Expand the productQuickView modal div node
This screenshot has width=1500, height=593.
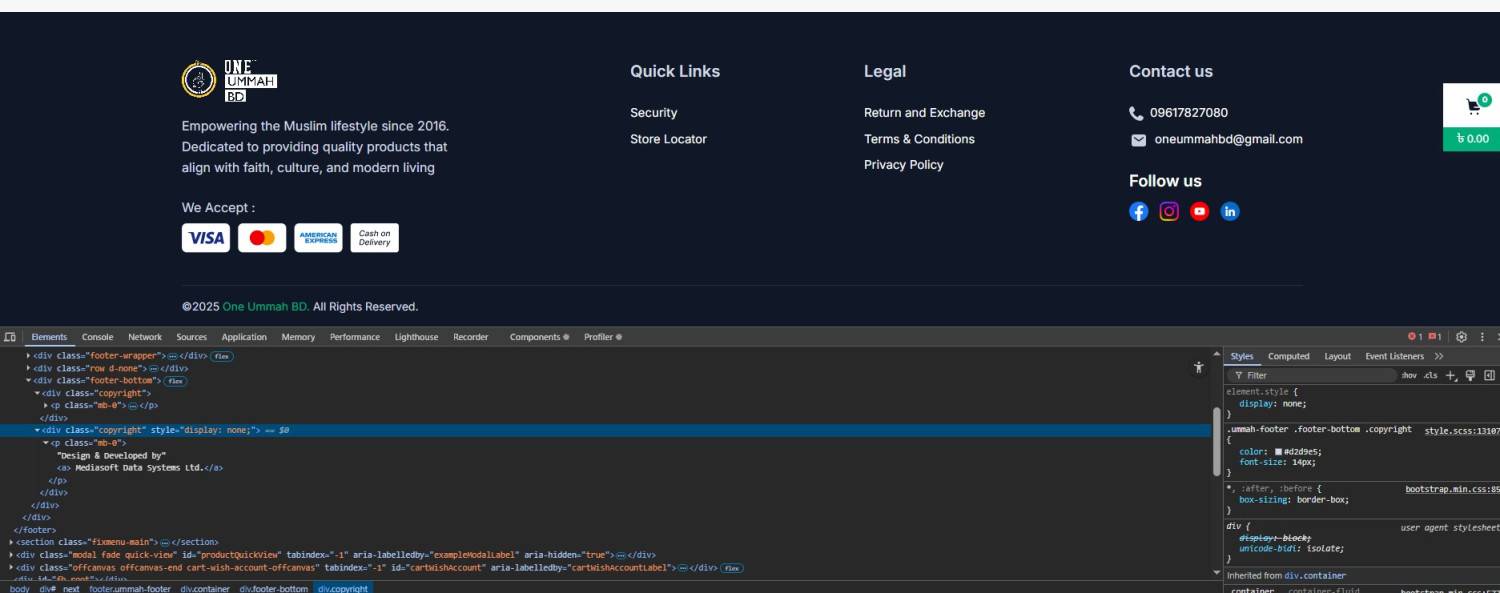point(12,555)
